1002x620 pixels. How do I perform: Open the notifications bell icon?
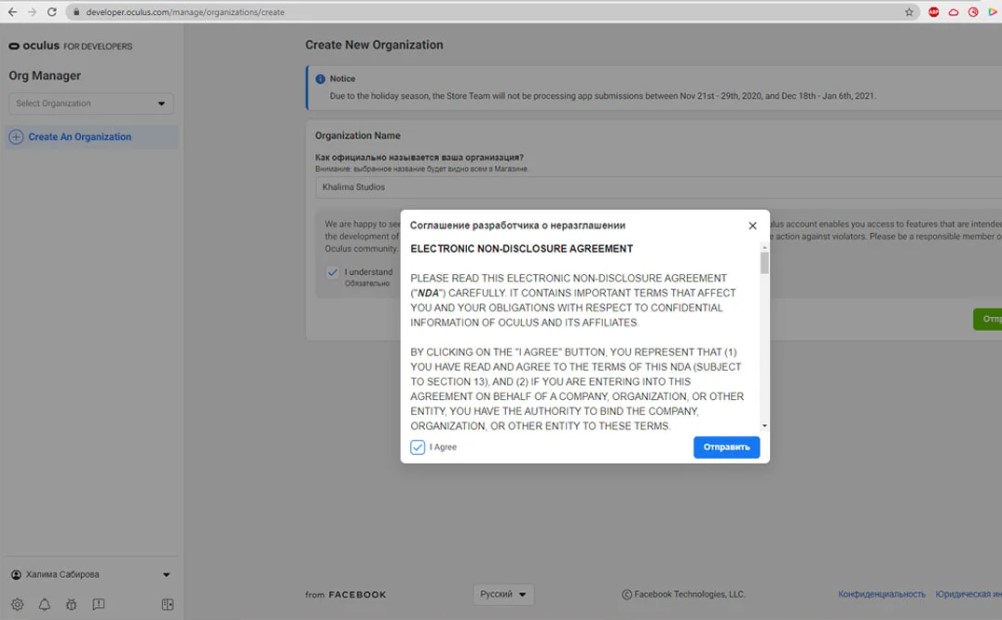point(44,605)
